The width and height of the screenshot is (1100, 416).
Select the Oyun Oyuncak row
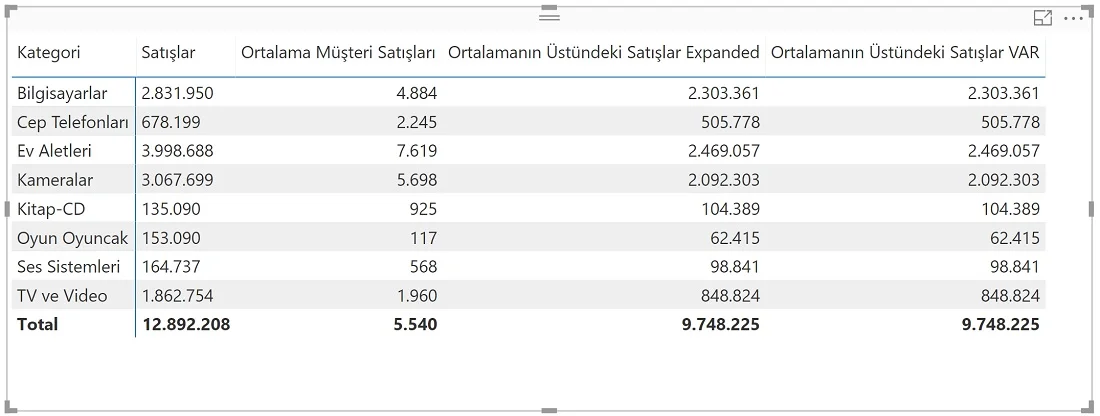(x=528, y=237)
